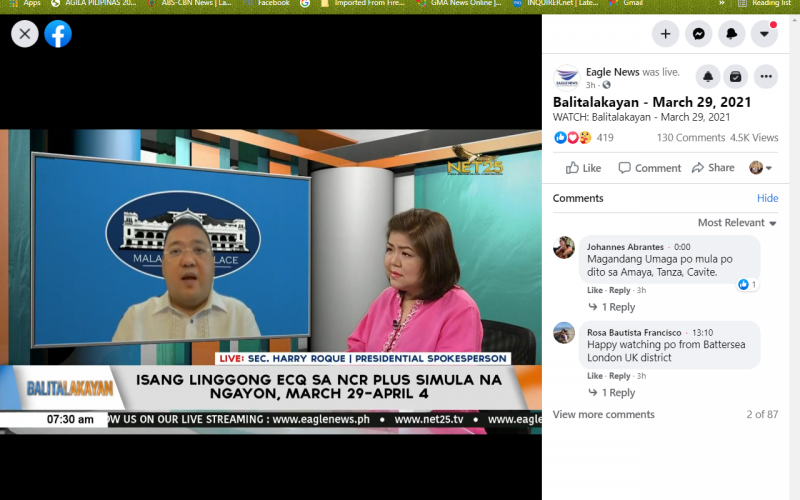Open the three-dots post options menu

[x=765, y=76]
